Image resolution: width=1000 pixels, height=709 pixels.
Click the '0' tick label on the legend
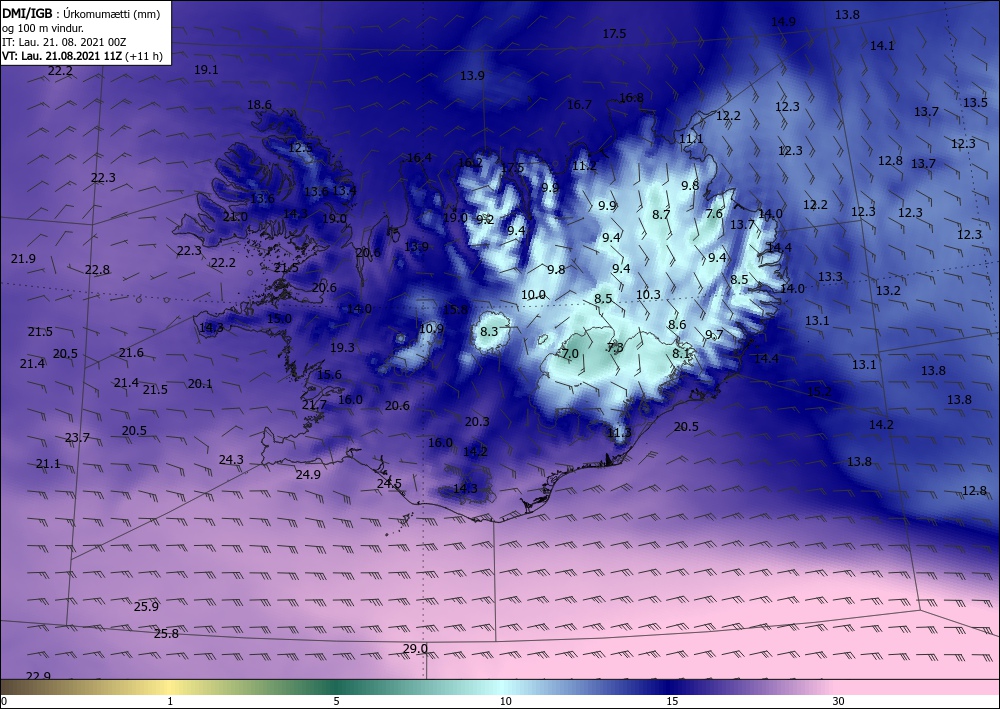(4, 702)
